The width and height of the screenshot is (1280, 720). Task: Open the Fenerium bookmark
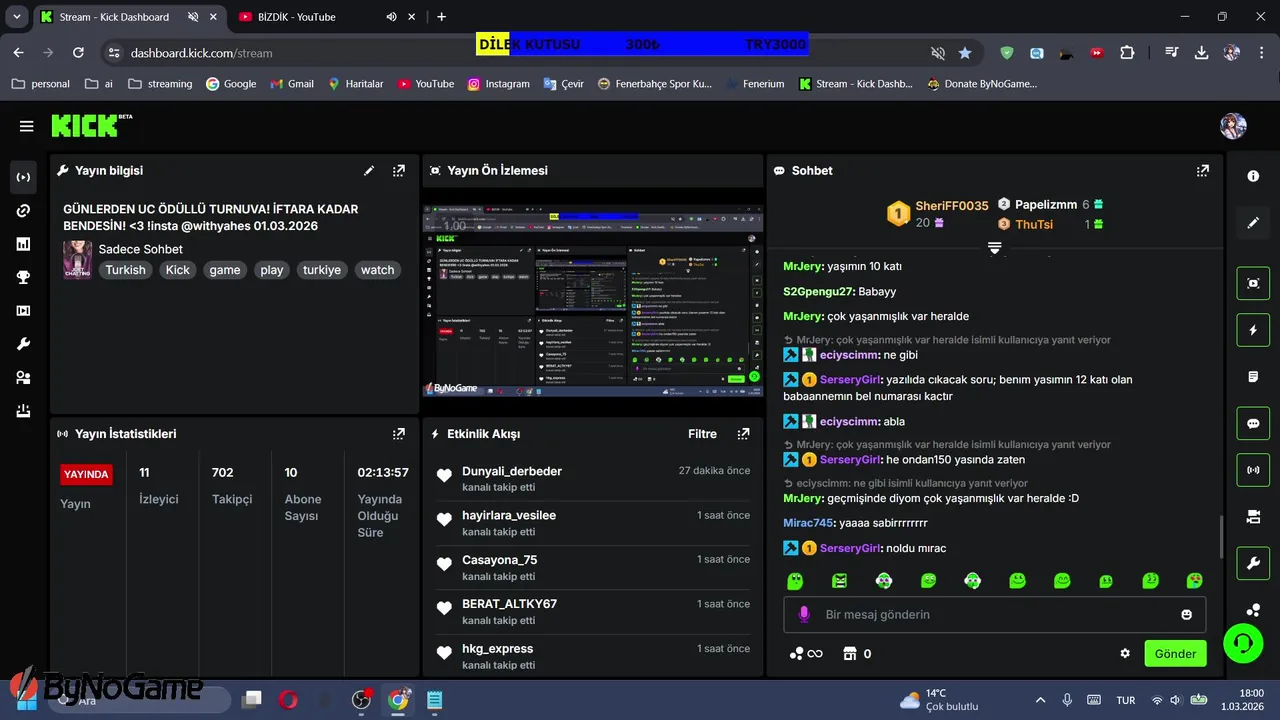755,84
